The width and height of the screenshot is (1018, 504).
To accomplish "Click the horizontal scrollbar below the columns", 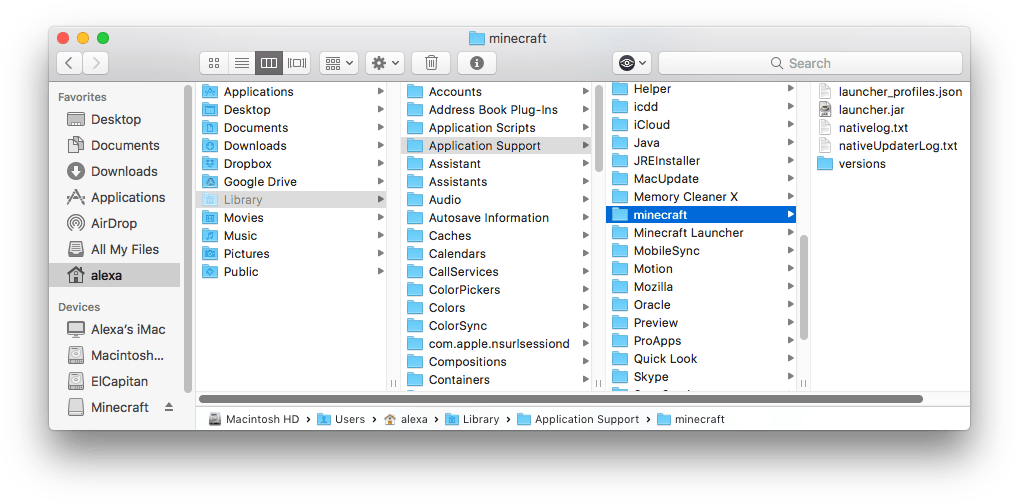I will point(561,399).
